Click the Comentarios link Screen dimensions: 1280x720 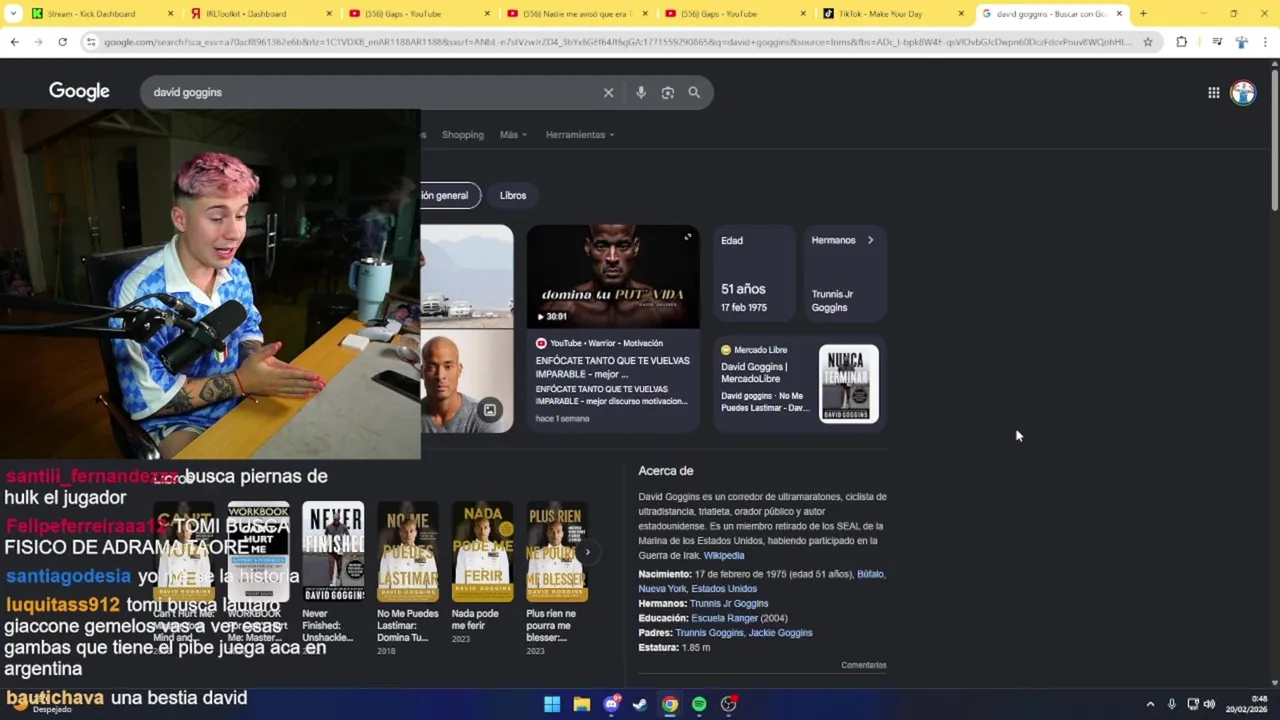click(863, 665)
